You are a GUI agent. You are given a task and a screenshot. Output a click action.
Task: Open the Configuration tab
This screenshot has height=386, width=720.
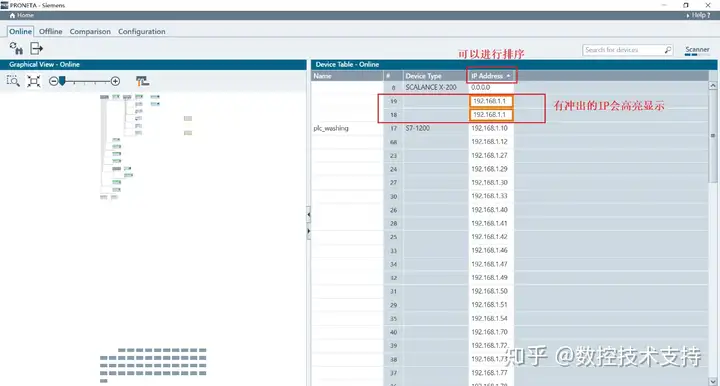click(141, 31)
